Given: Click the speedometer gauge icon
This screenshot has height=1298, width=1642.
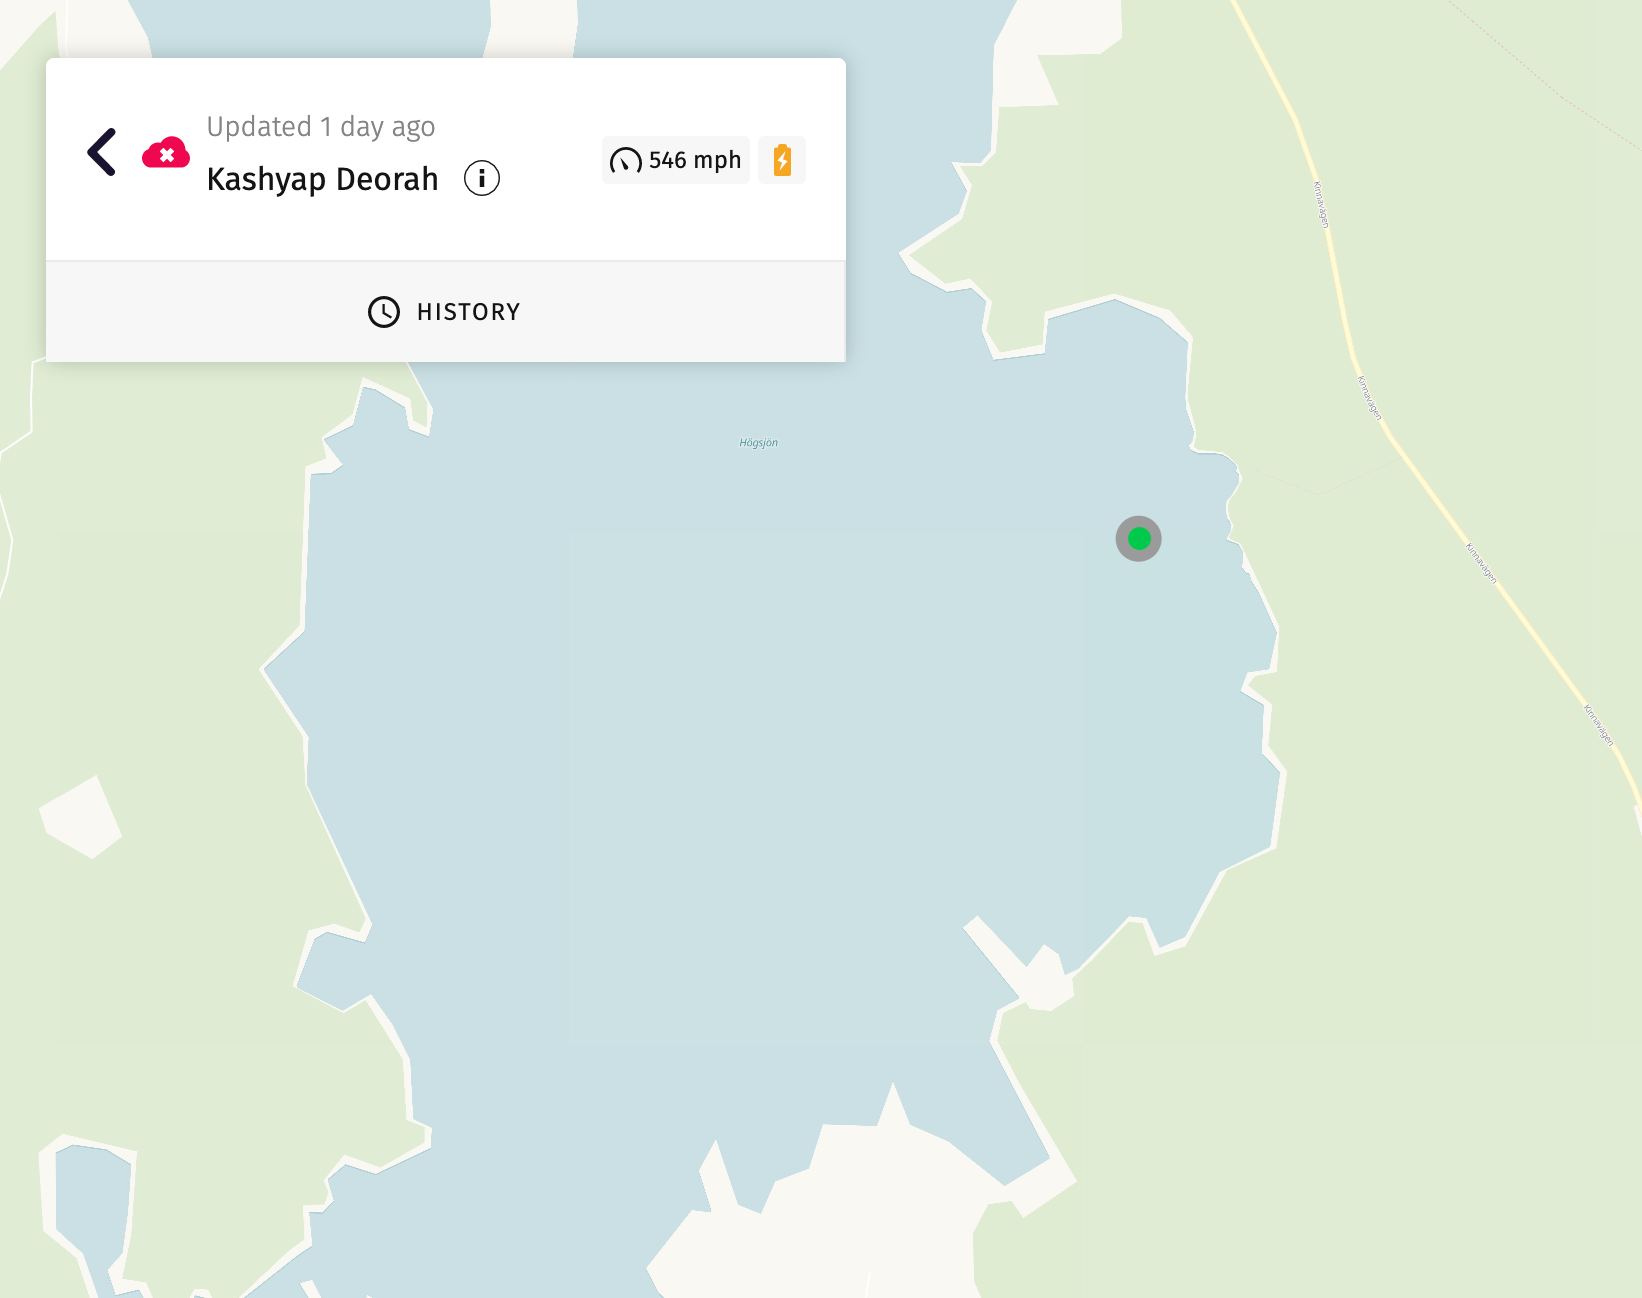Looking at the screenshot, I should [626, 161].
